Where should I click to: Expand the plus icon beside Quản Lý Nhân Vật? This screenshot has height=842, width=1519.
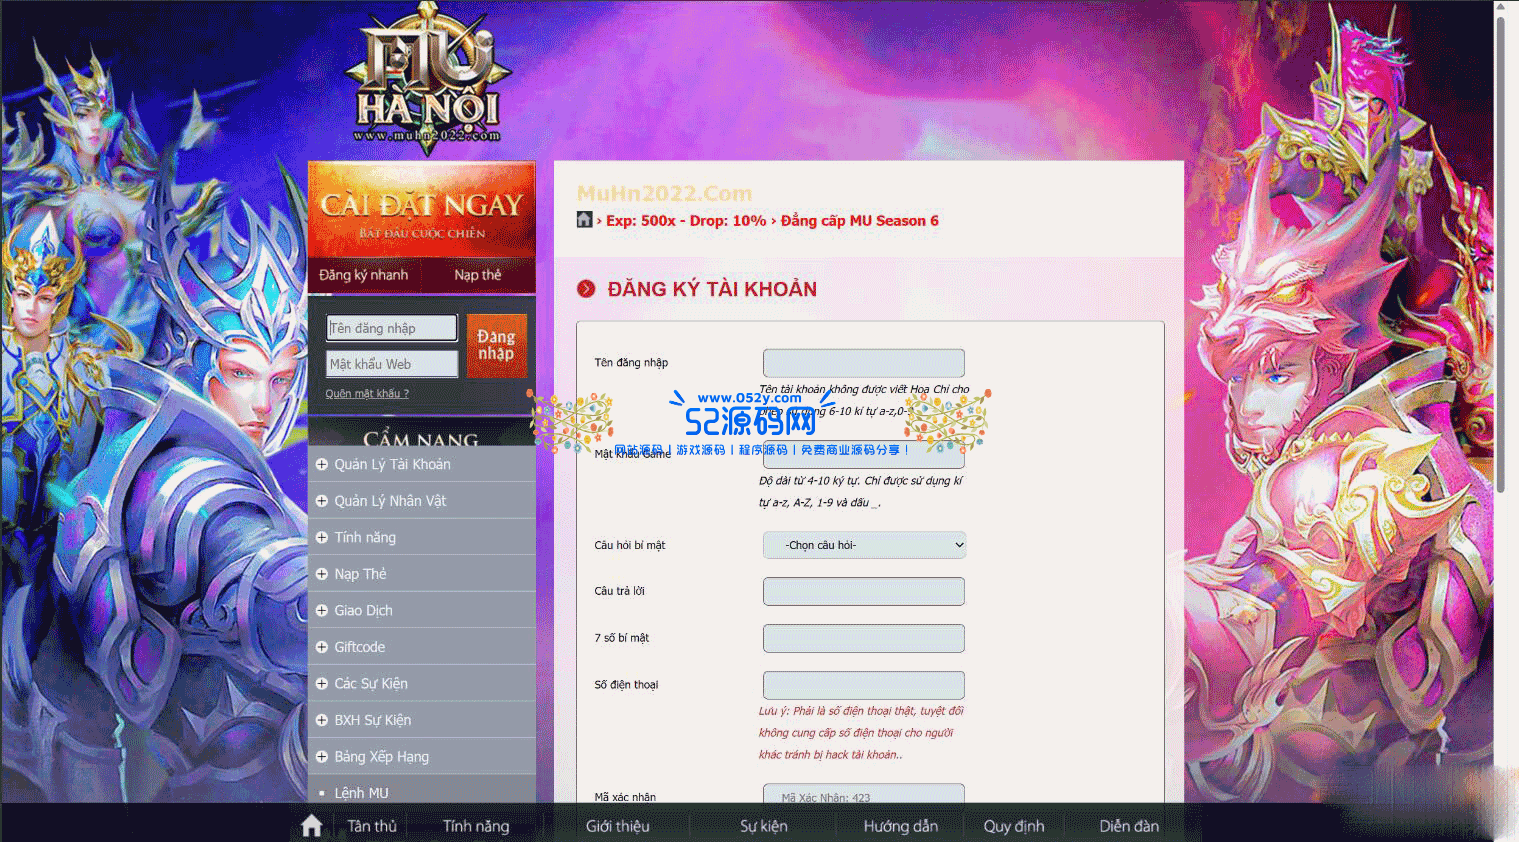322,501
